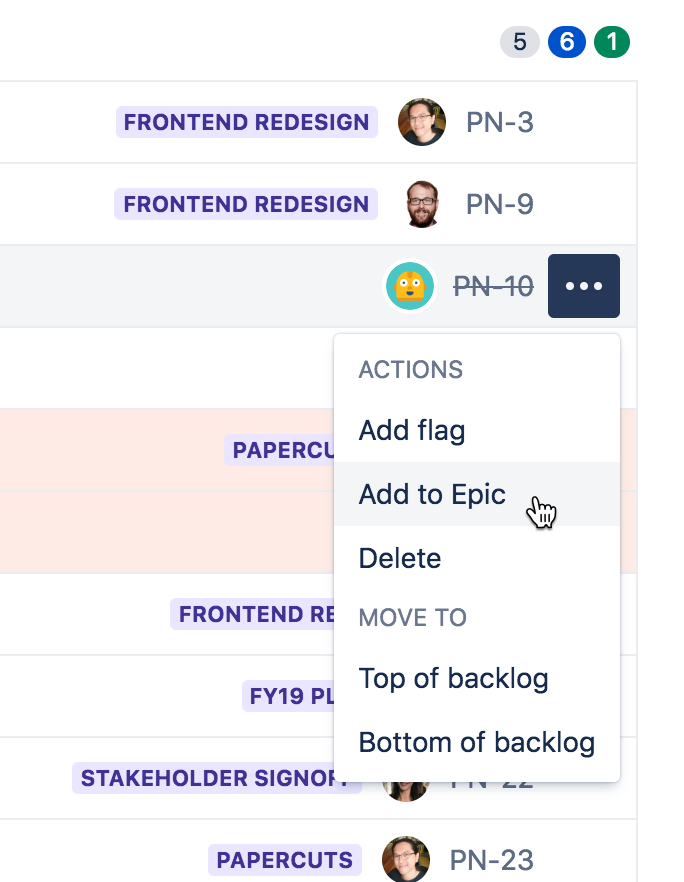The width and height of the screenshot is (684, 882).
Task: Click the emoji avatar on issue PN-10
Action: (x=410, y=286)
